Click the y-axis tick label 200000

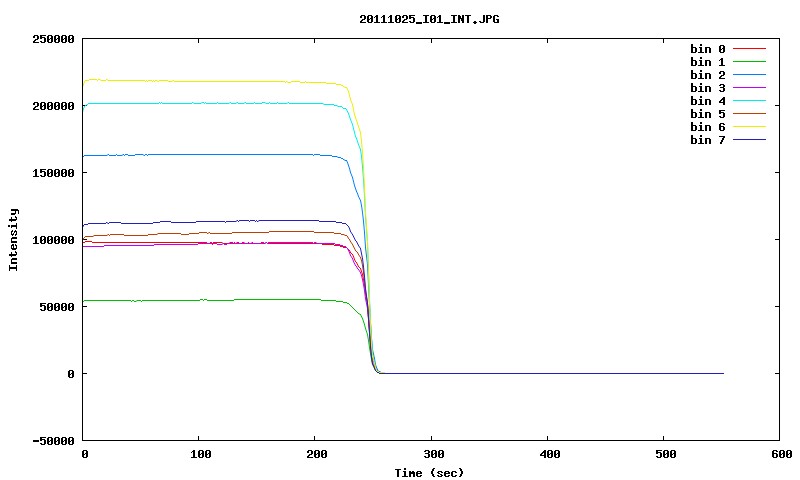(53, 106)
